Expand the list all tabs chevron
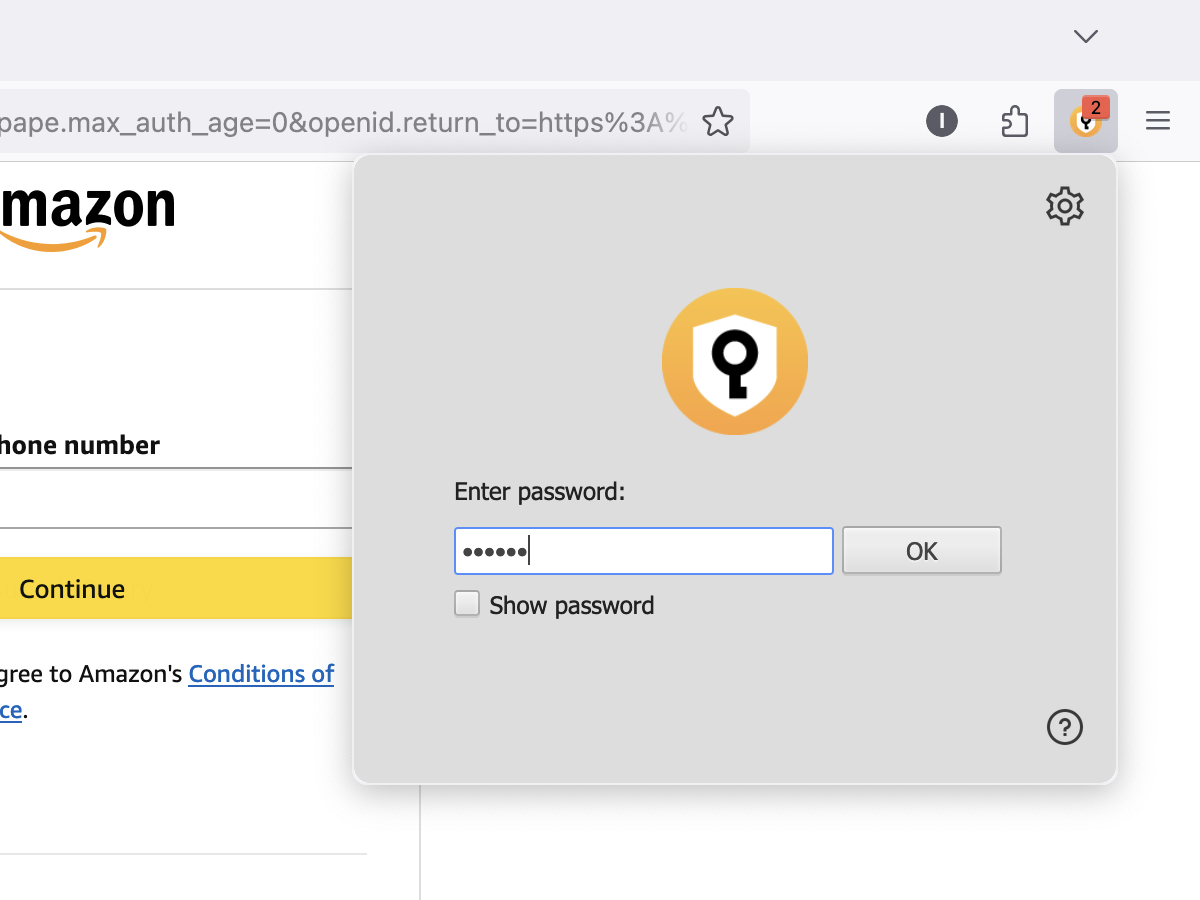 tap(1086, 36)
